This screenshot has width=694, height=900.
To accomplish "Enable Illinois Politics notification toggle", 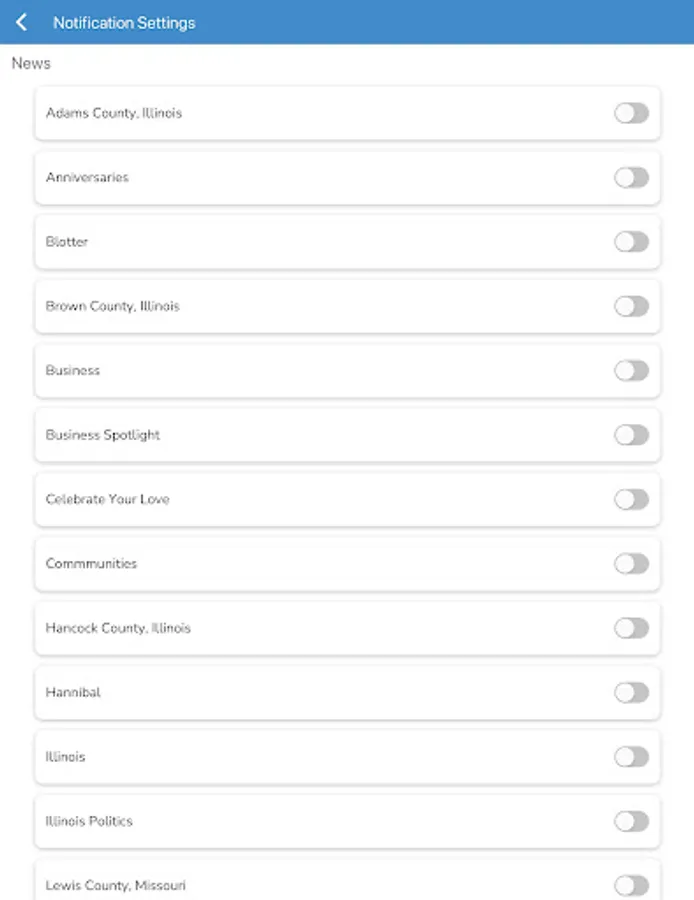I will [x=631, y=821].
